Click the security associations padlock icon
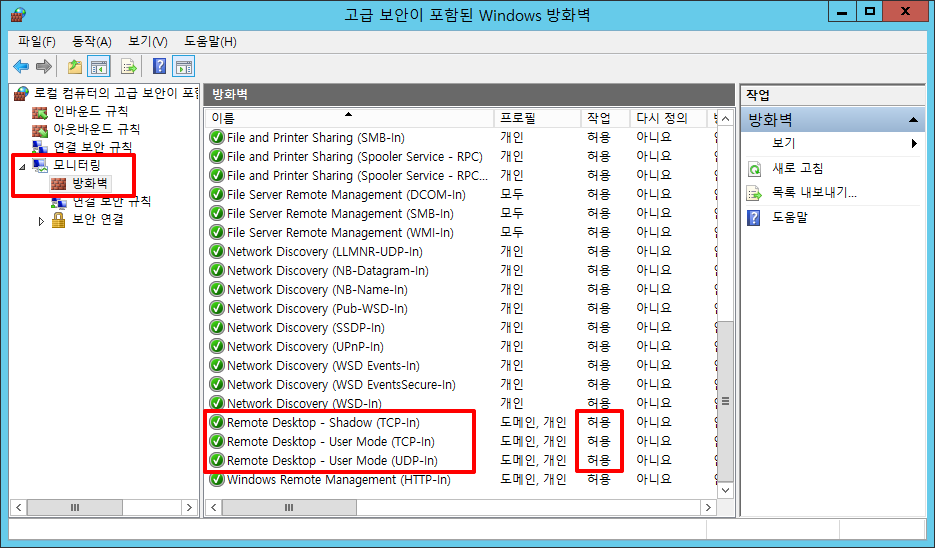 tap(58, 219)
